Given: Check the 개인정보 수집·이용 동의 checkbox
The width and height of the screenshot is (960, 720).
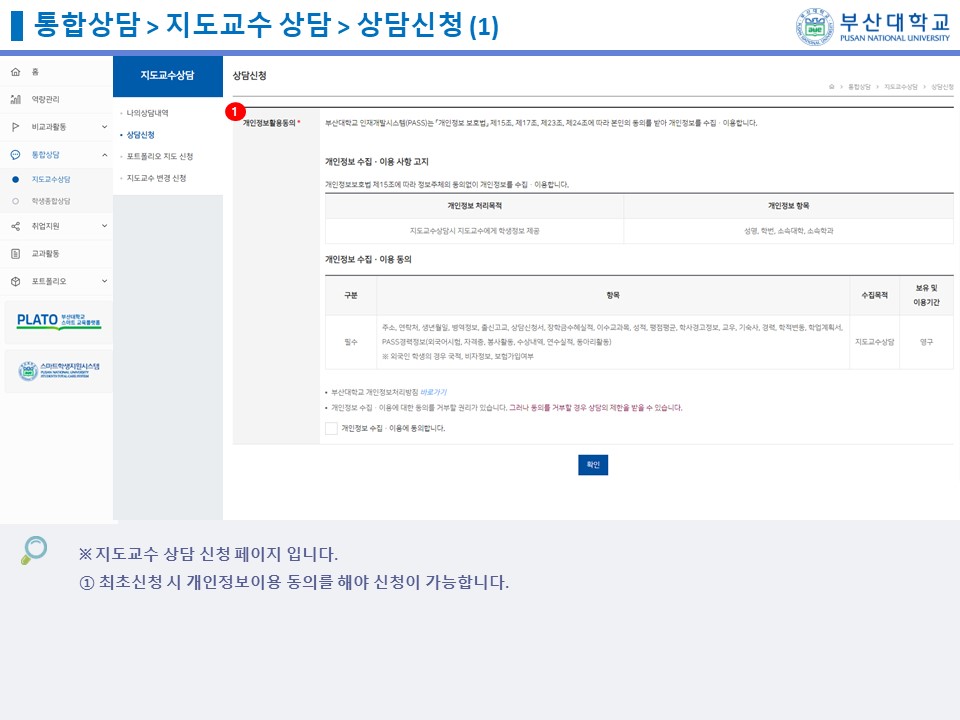Looking at the screenshot, I should coord(331,428).
